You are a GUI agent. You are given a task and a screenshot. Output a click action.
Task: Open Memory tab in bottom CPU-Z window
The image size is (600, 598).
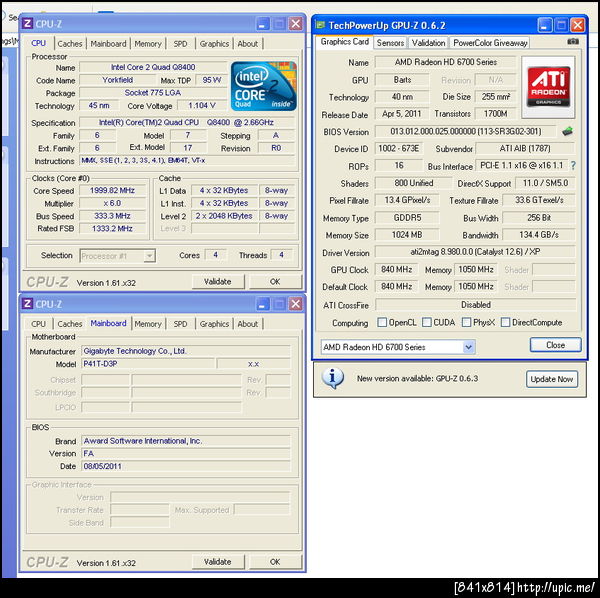[x=148, y=324]
